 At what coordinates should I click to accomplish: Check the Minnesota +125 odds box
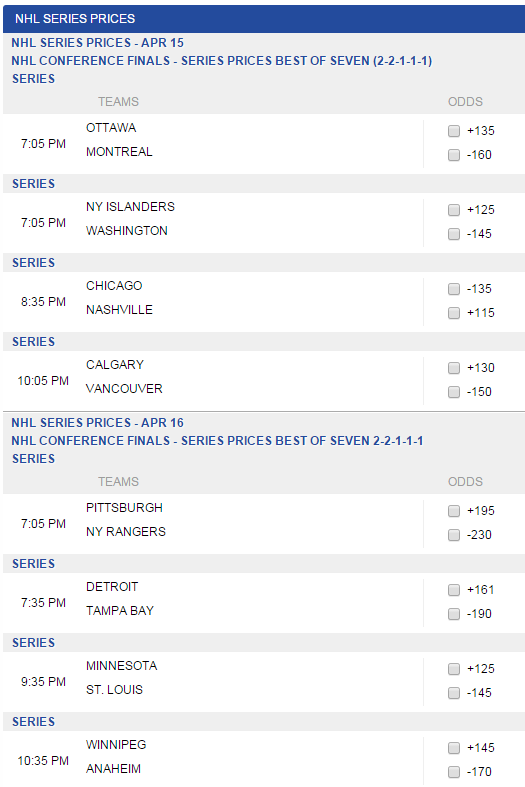tap(454, 669)
